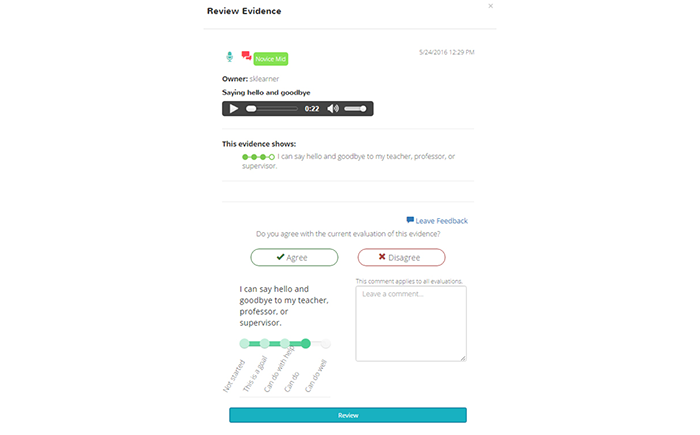The image size is (700, 435).
Task: Click the Disagree button
Action: tap(401, 257)
